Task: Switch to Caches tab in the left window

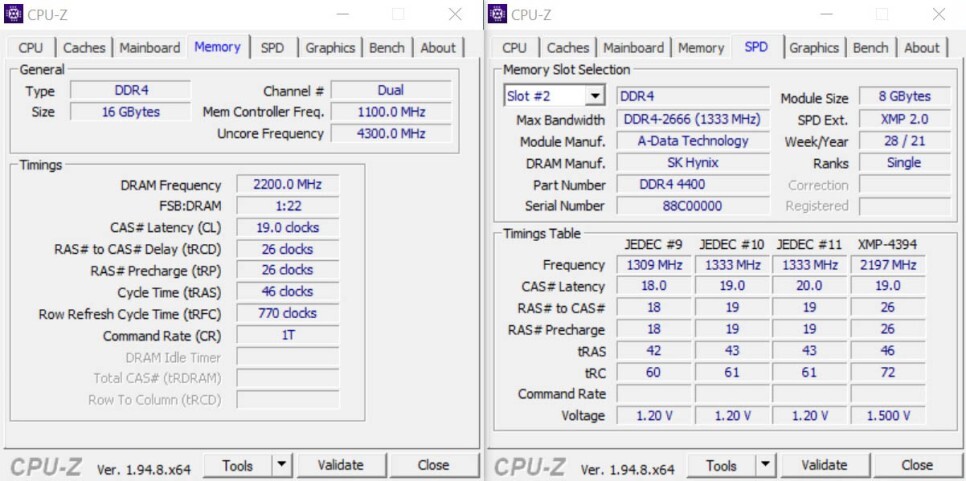Action: pyautogui.click(x=84, y=47)
